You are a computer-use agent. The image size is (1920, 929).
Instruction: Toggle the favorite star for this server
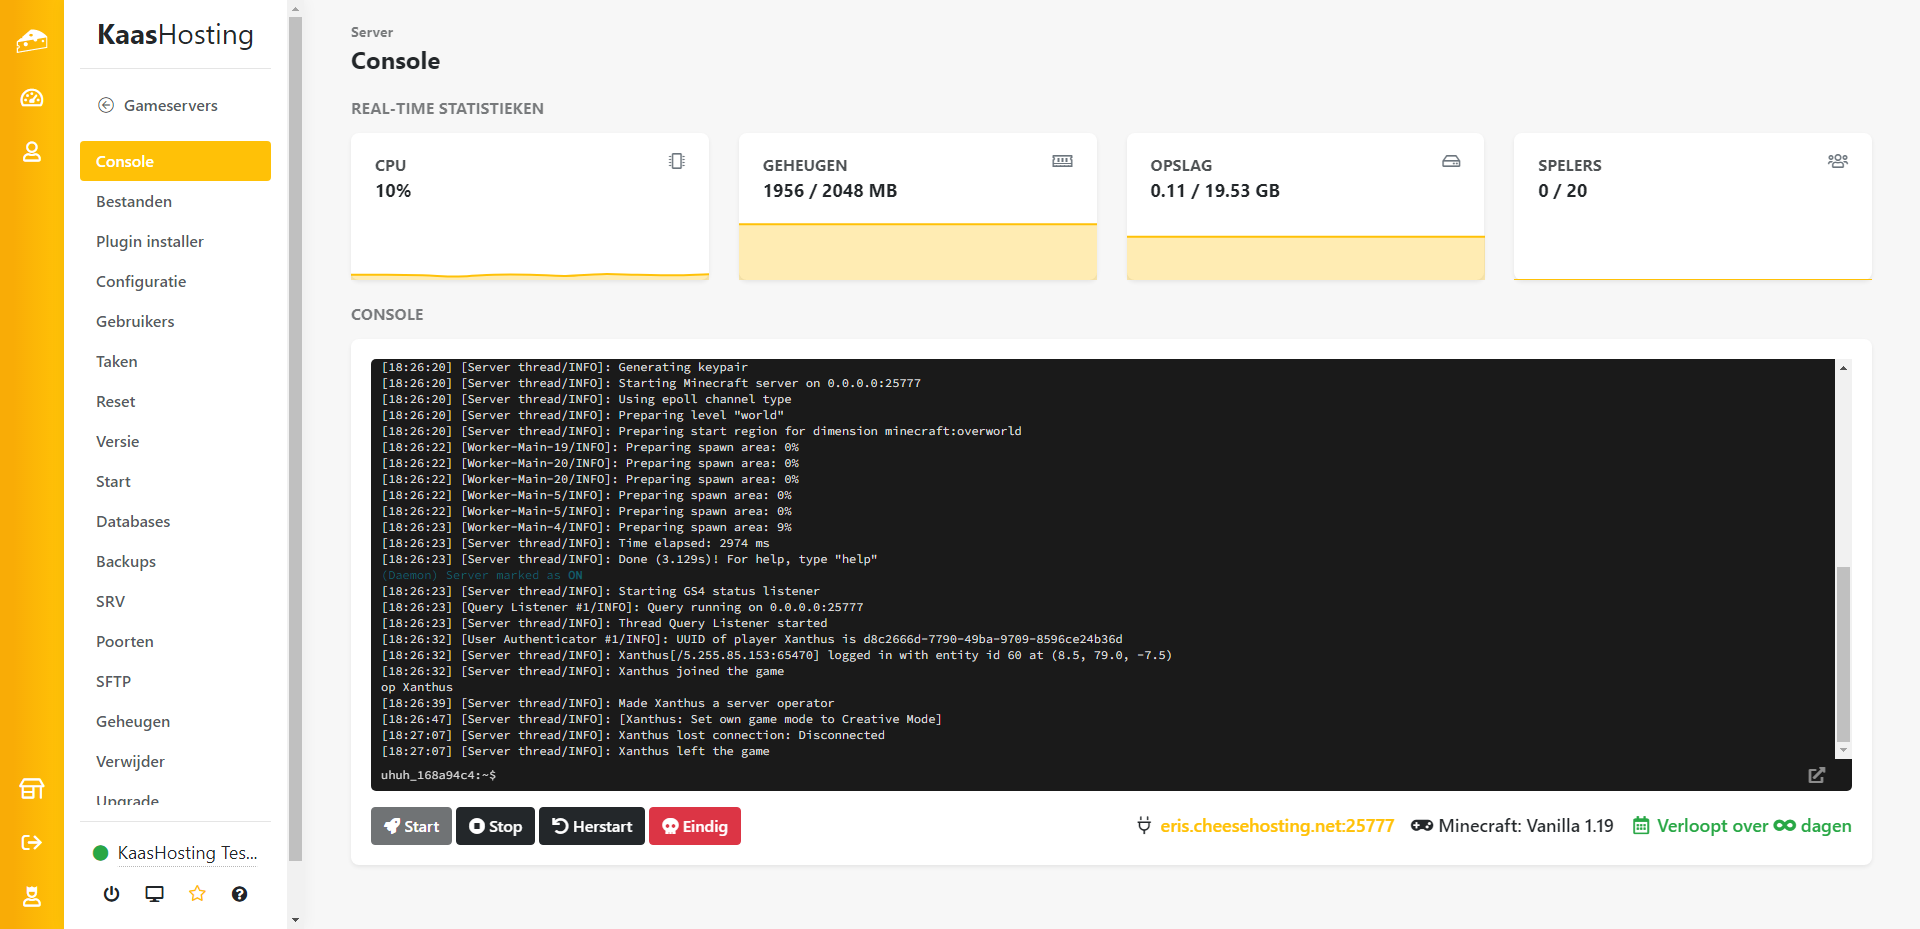click(197, 894)
